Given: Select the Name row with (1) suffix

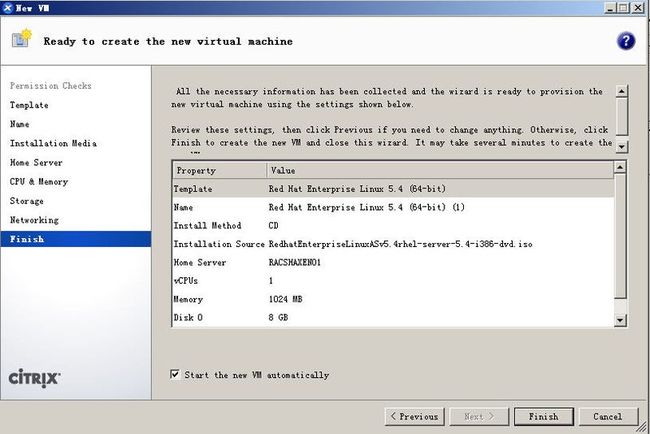Looking at the screenshot, I should click(393, 207).
